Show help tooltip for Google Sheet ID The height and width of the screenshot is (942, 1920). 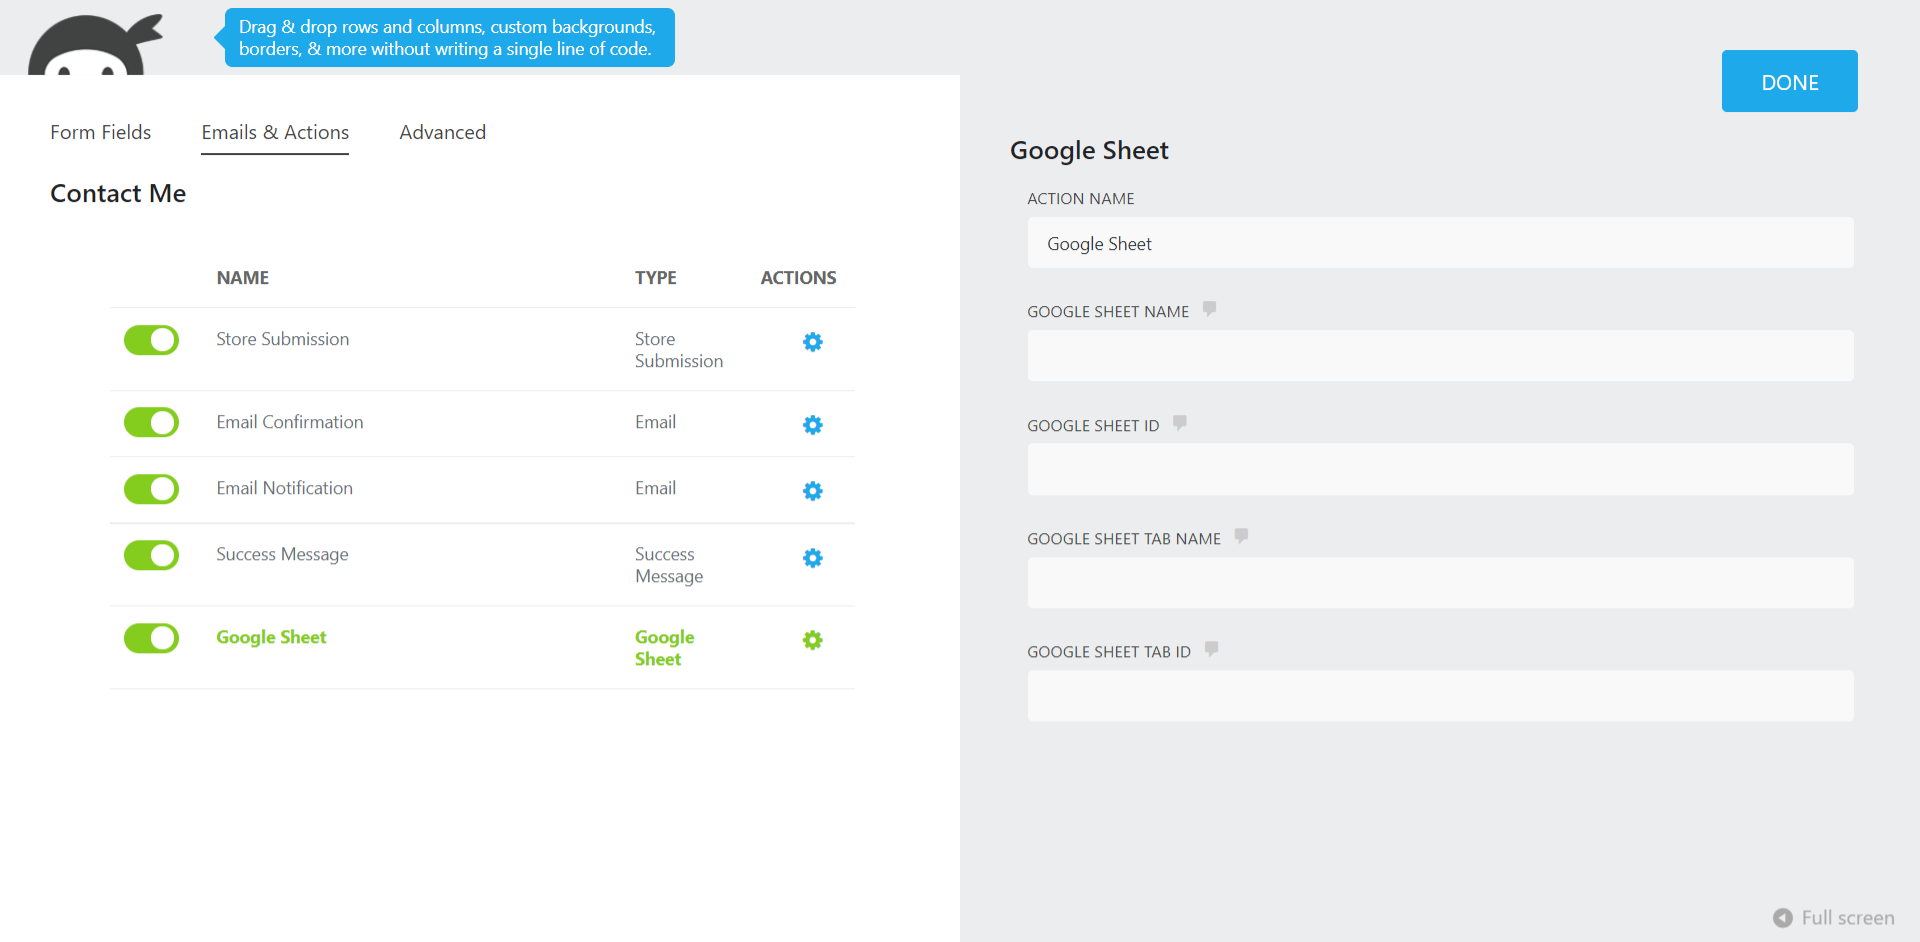coord(1180,423)
